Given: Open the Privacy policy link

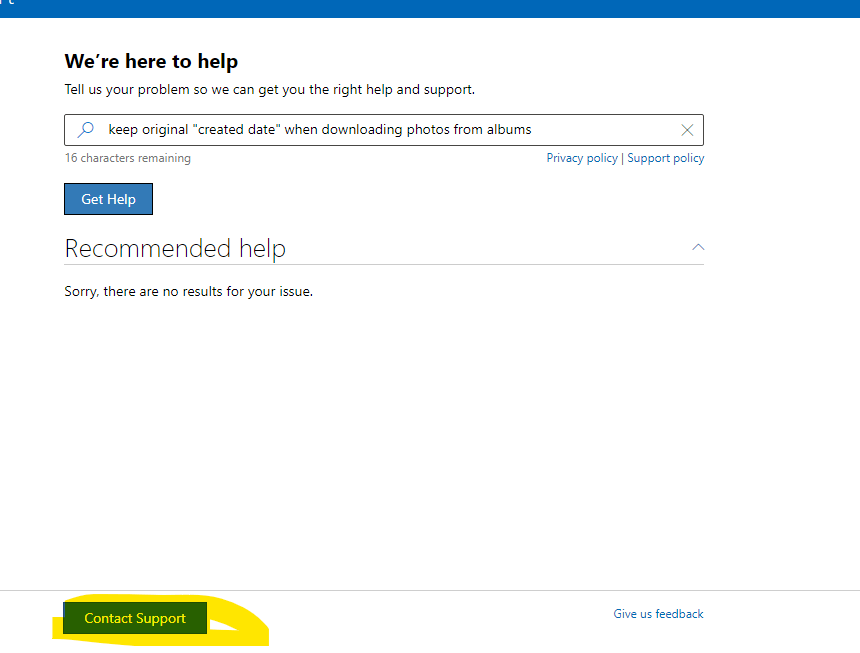Looking at the screenshot, I should click(x=582, y=158).
